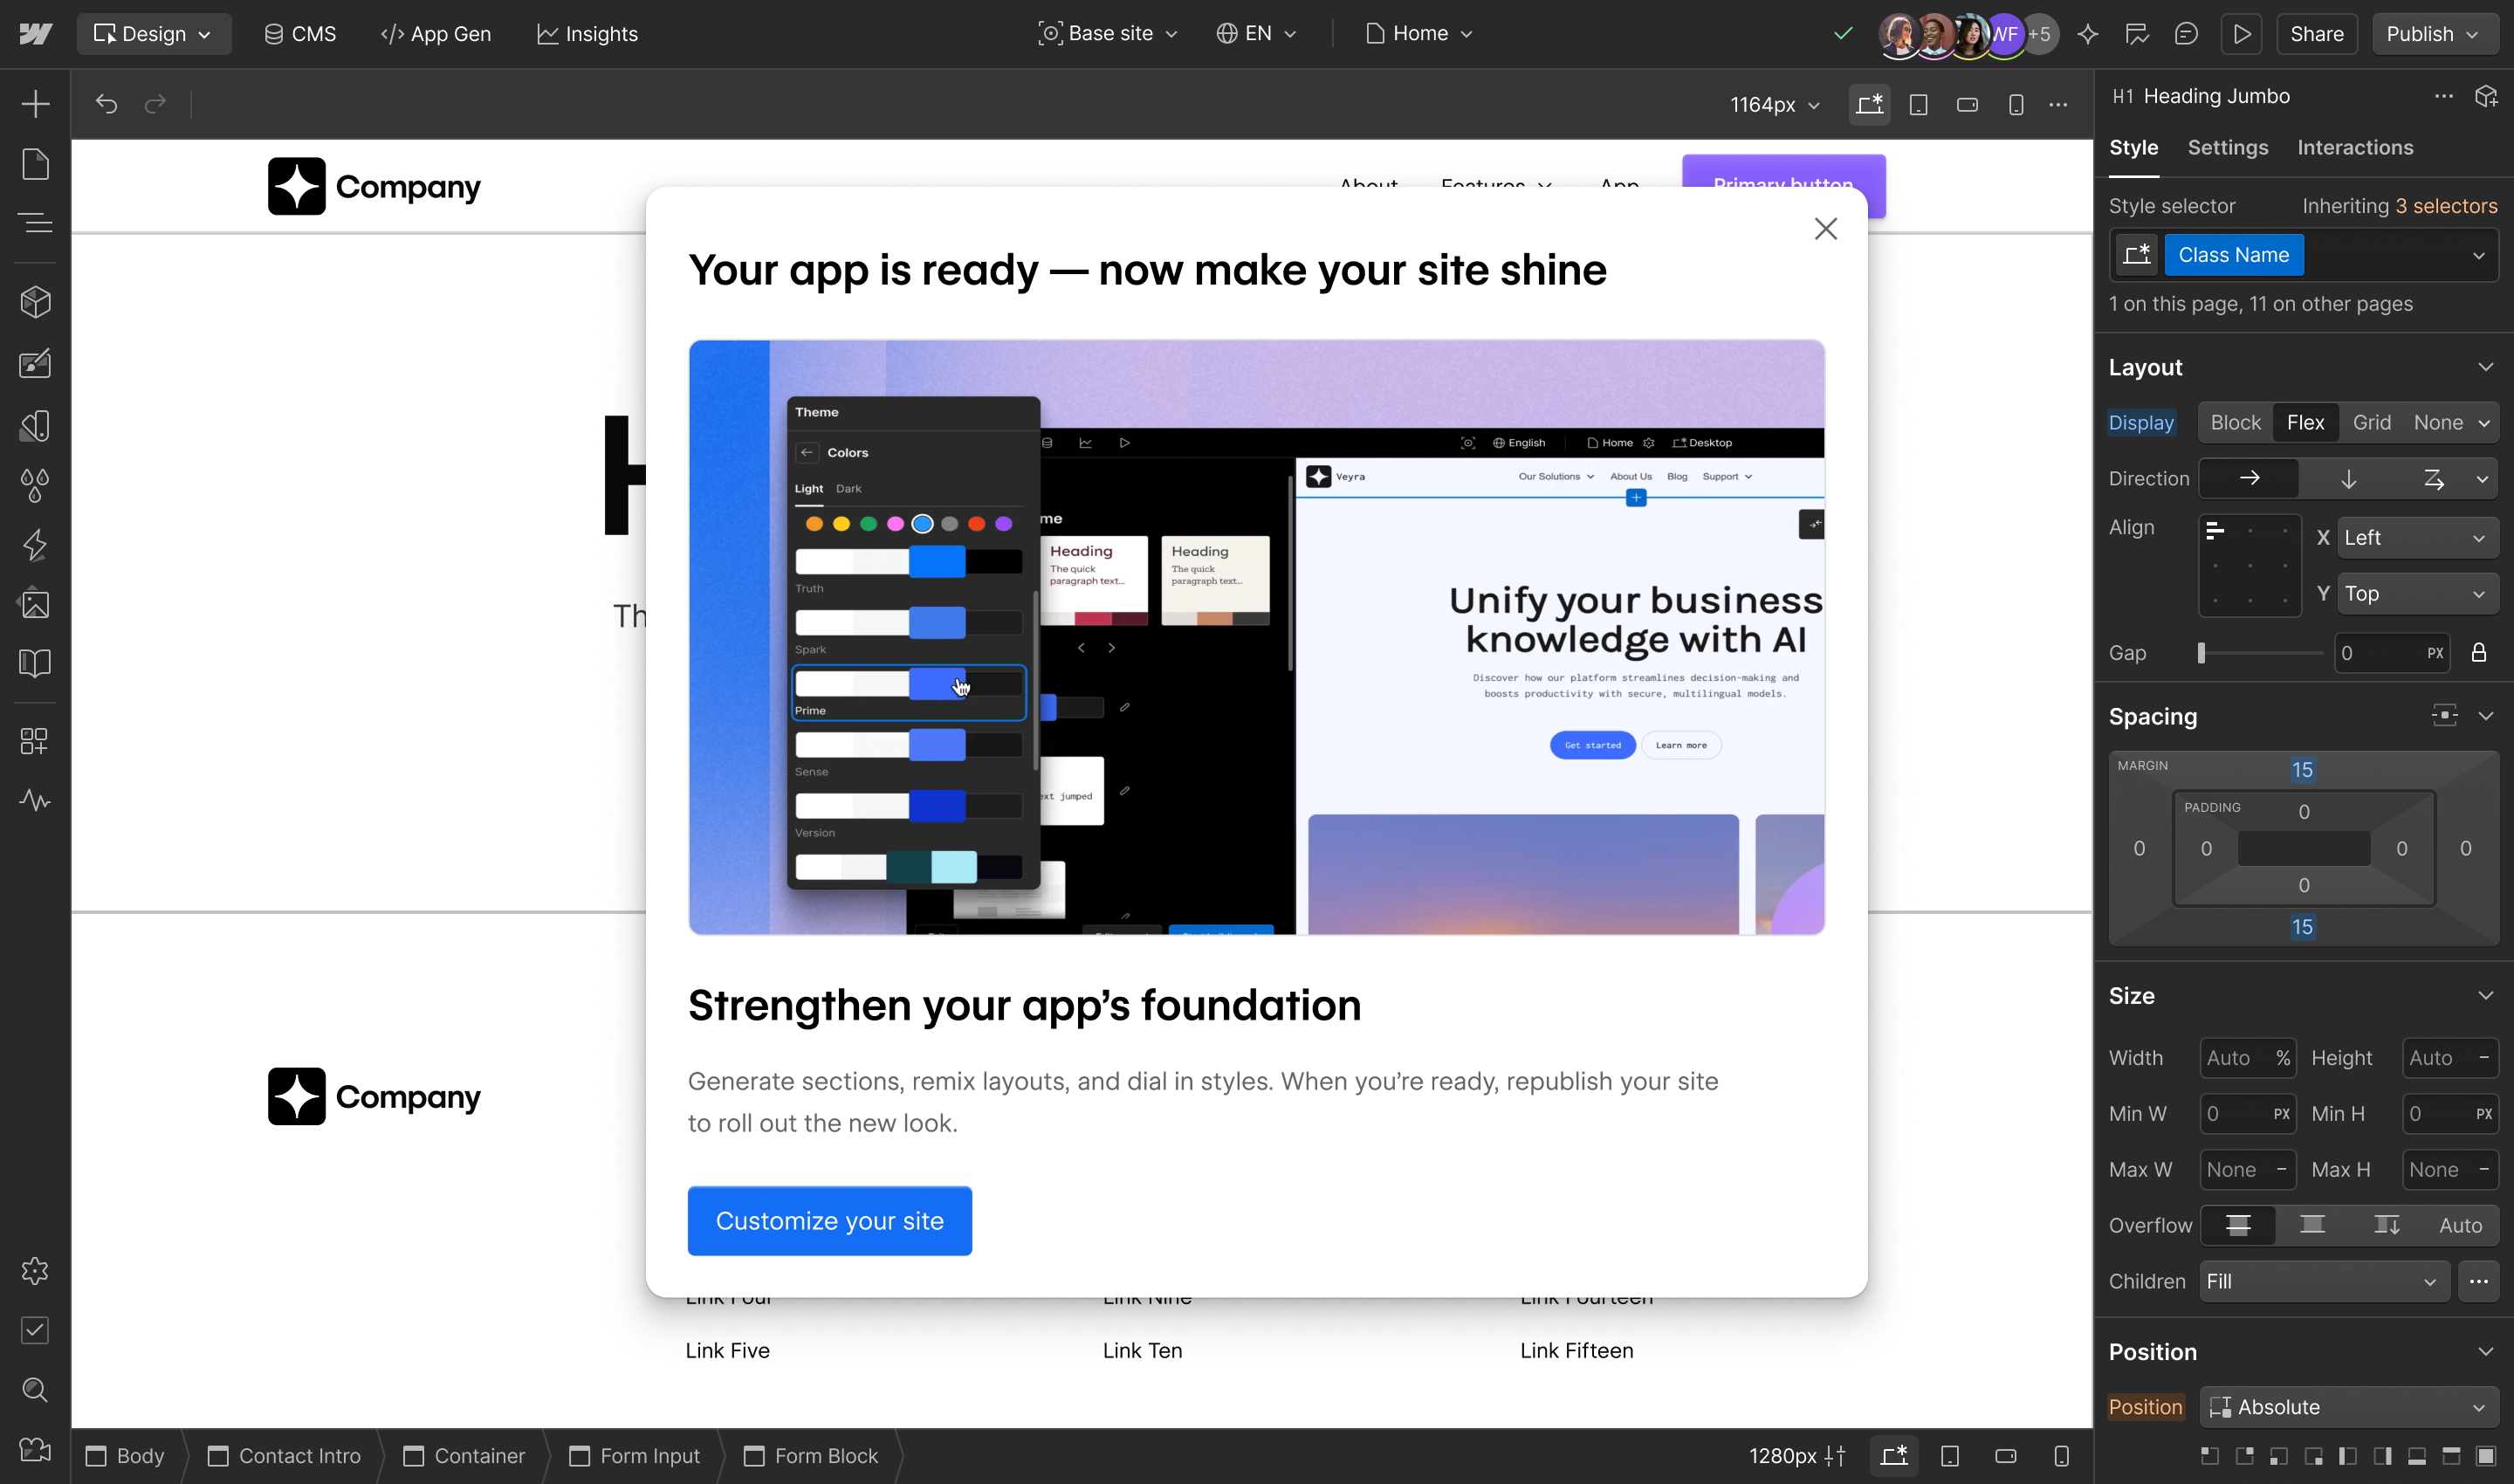
Task: Open the Apps grid panel
Action: (x=35, y=741)
